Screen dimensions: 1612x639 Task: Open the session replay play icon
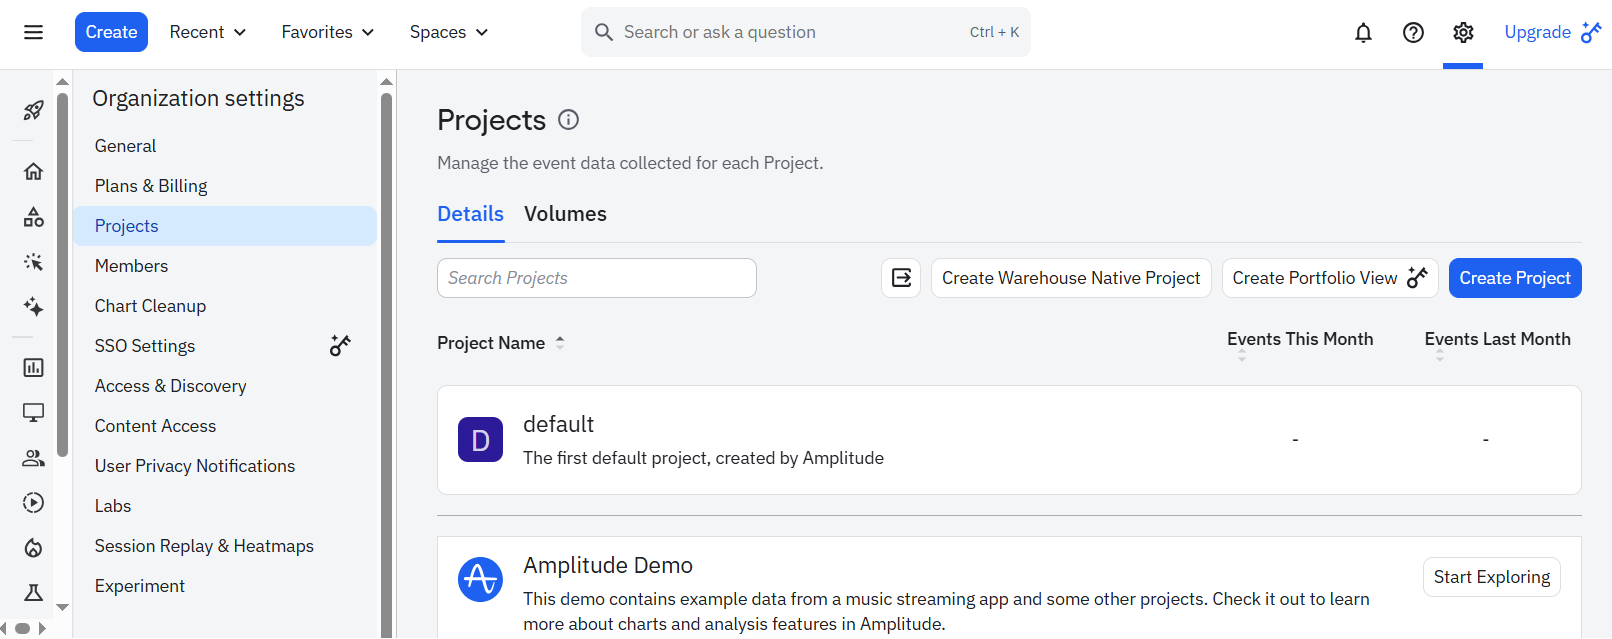coord(33,502)
